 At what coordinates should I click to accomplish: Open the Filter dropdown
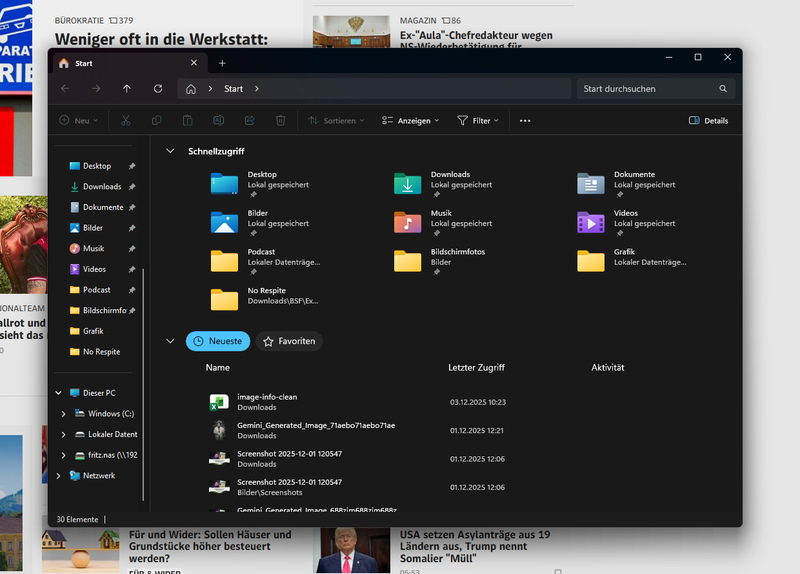478,121
